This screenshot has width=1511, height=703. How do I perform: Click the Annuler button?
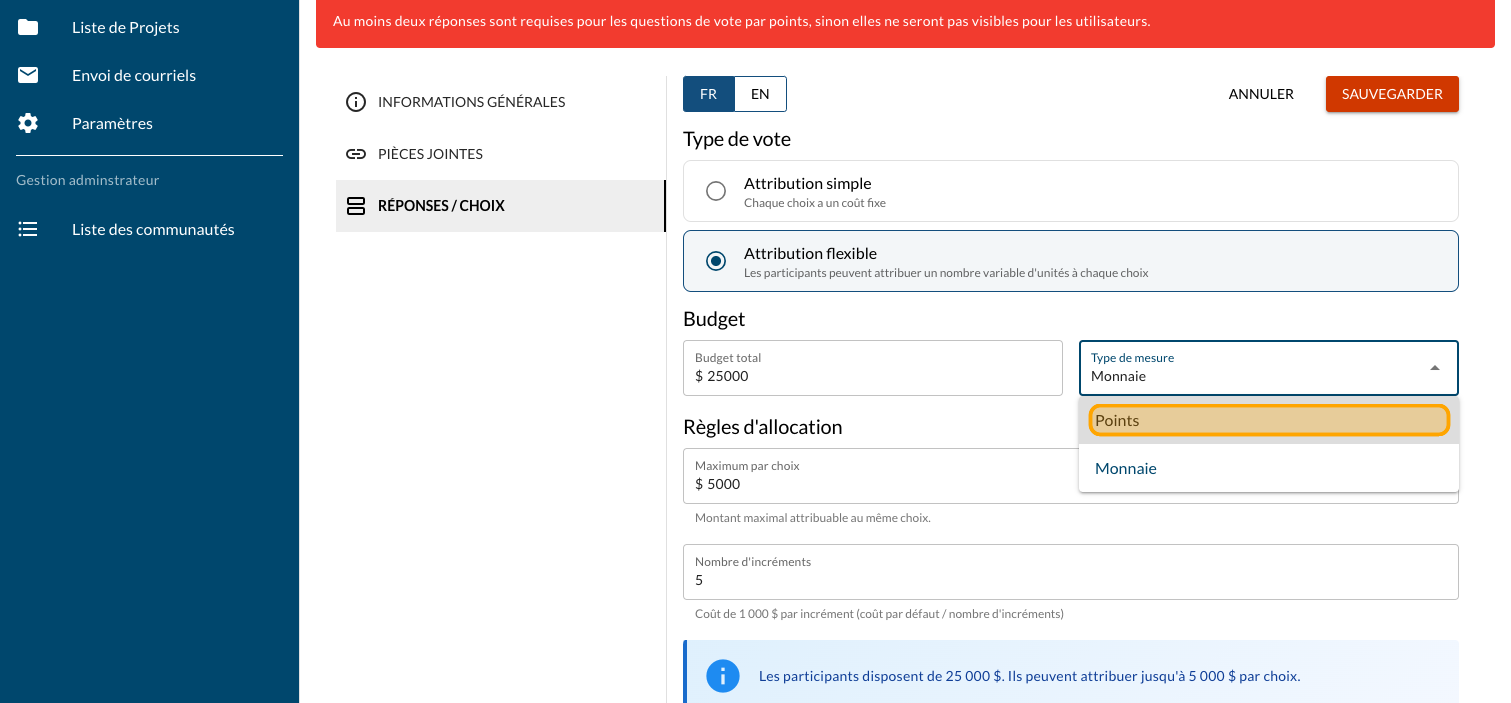(x=1261, y=94)
